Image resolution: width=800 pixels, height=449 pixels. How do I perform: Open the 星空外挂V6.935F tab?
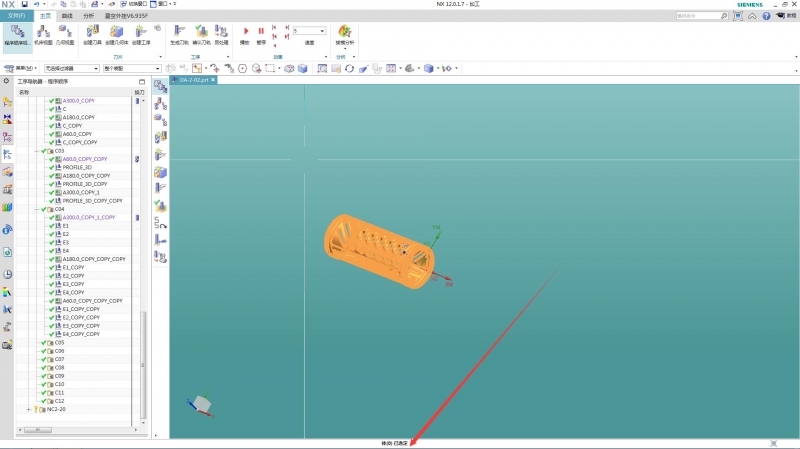[x=126, y=16]
